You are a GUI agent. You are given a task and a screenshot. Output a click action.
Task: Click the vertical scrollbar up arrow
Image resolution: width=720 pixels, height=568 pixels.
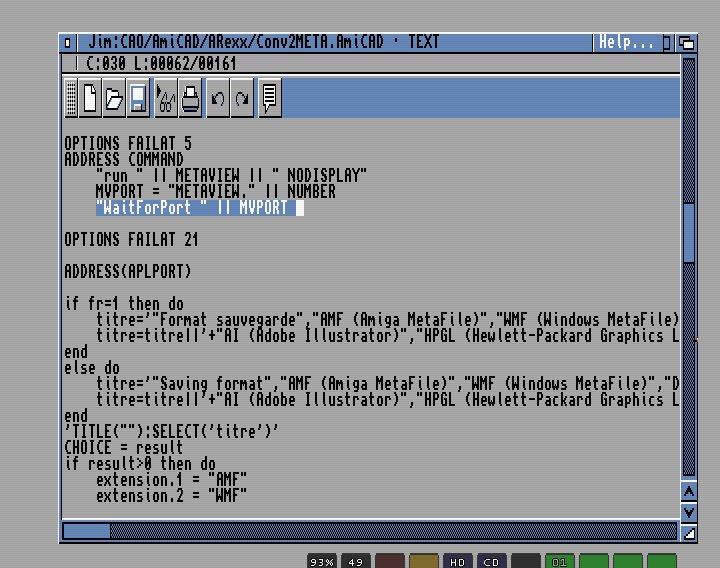[689, 492]
